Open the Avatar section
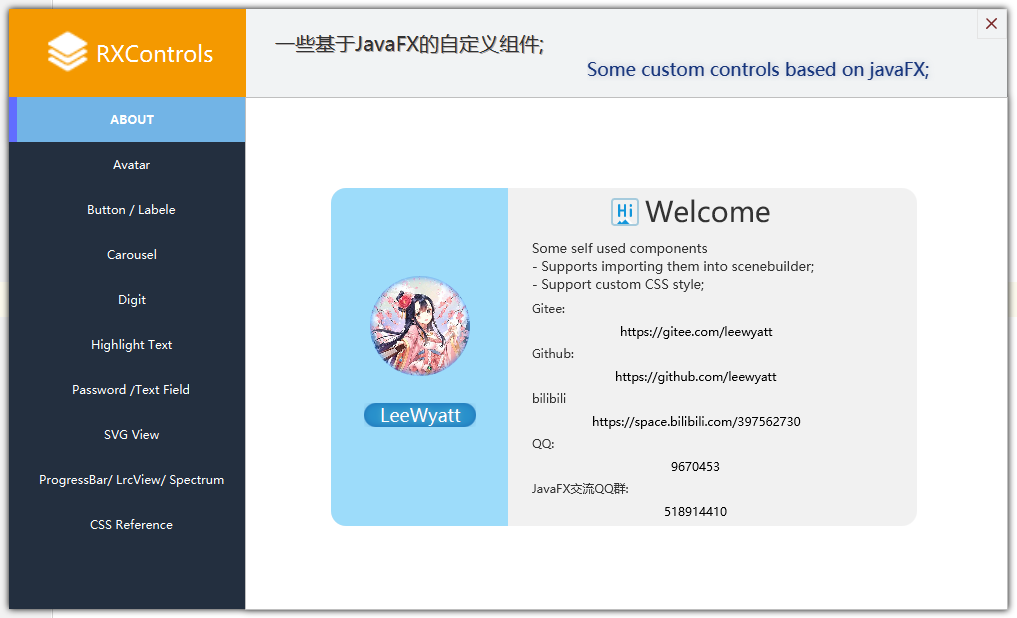The width and height of the screenshot is (1017, 618). pyautogui.click(x=131, y=165)
